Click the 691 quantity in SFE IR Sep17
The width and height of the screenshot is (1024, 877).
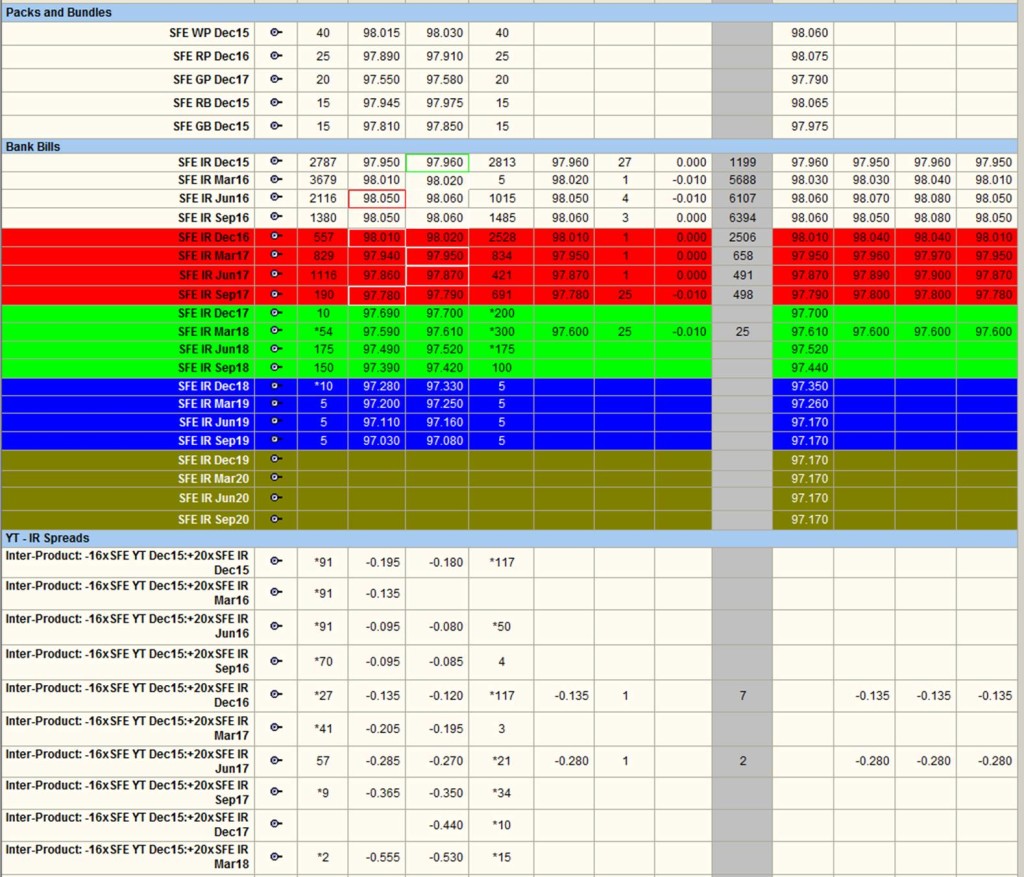click(x=502, y=295)
